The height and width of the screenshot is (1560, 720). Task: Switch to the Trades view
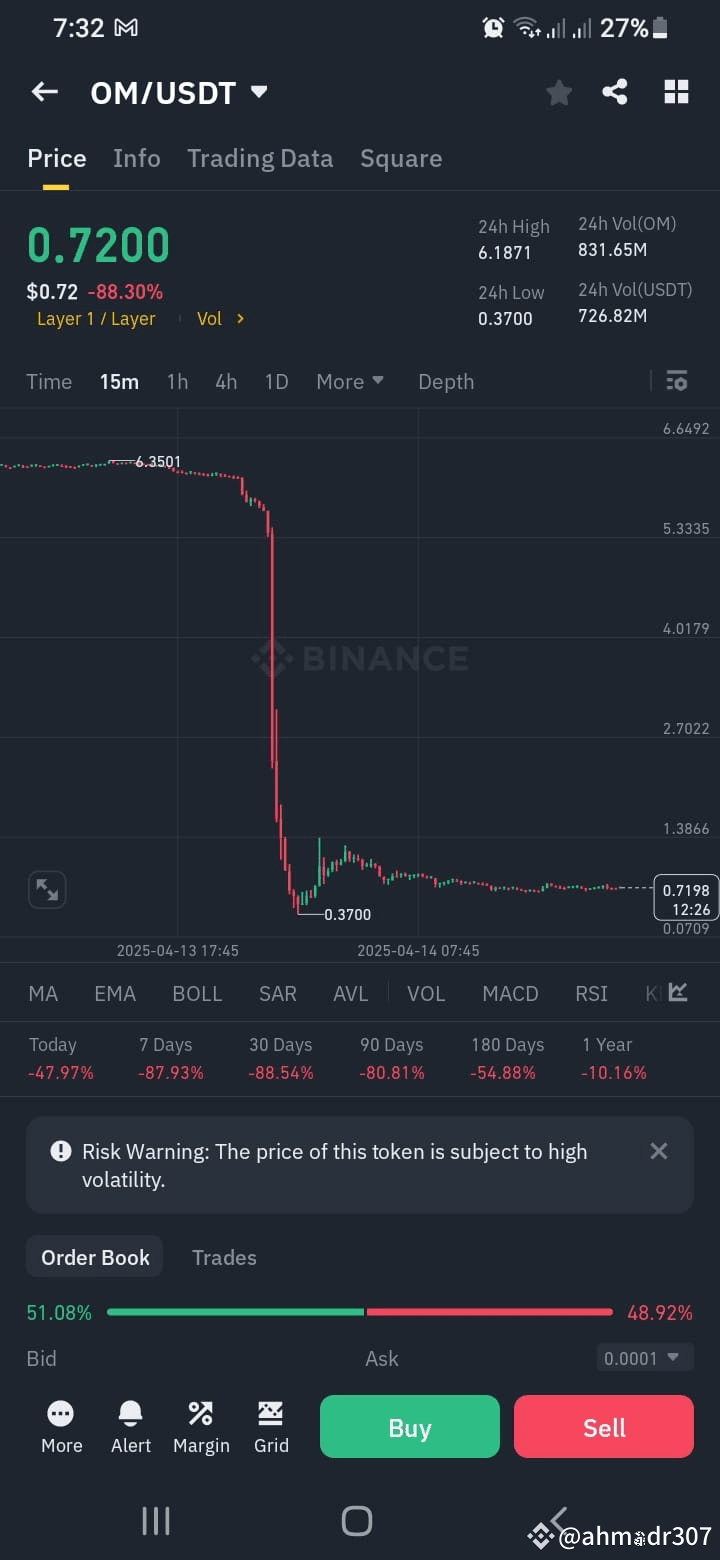(x=223, y=1257)
